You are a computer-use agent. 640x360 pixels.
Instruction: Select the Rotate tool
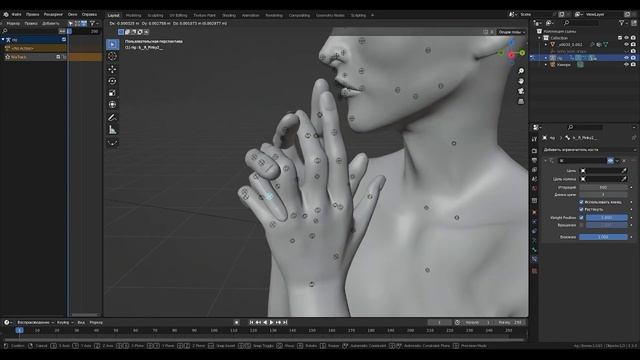pyautogui.click(x=112, y=81)
